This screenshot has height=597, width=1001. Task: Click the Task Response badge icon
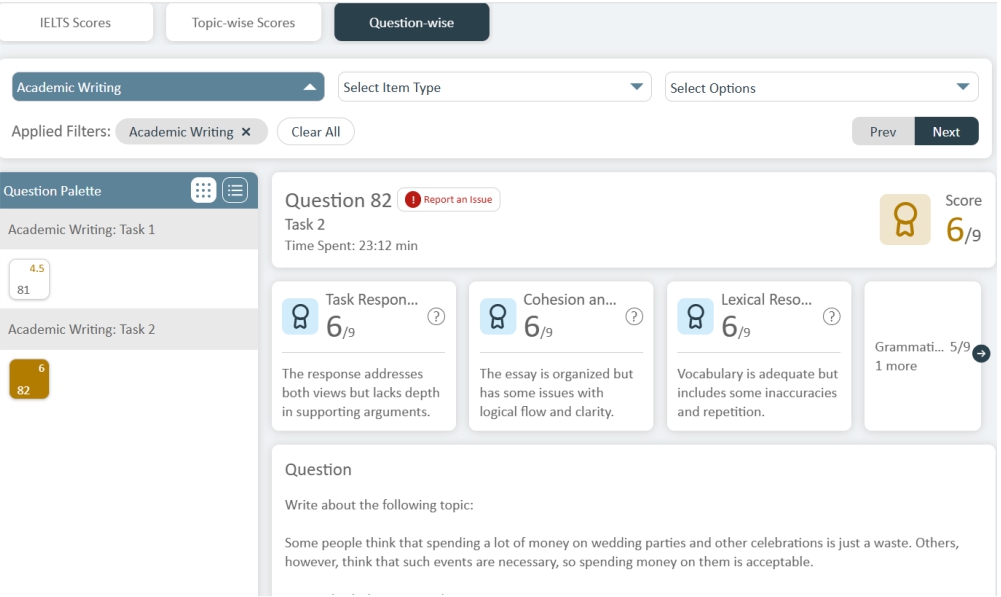[x=300, y=316]
